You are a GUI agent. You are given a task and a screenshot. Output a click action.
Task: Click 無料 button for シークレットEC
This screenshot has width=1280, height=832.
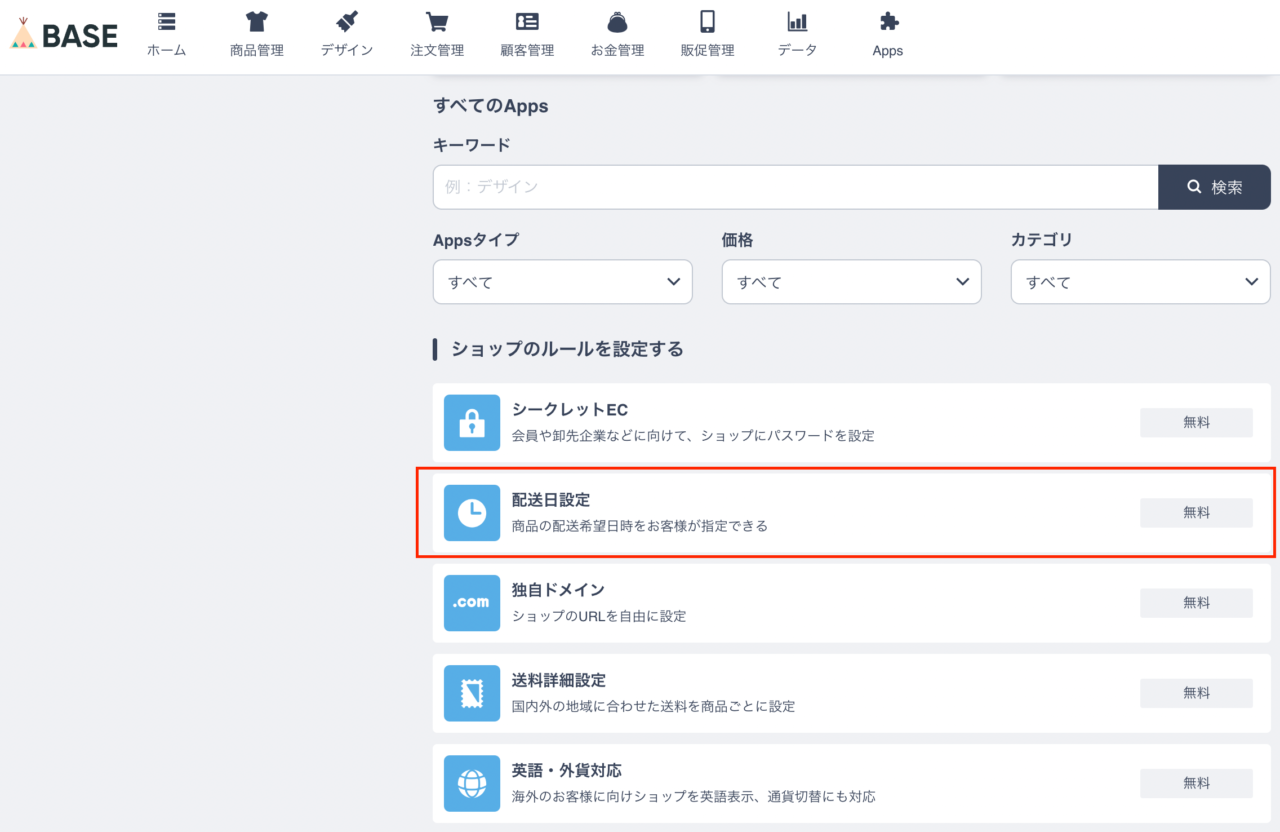coord(1196,423)
